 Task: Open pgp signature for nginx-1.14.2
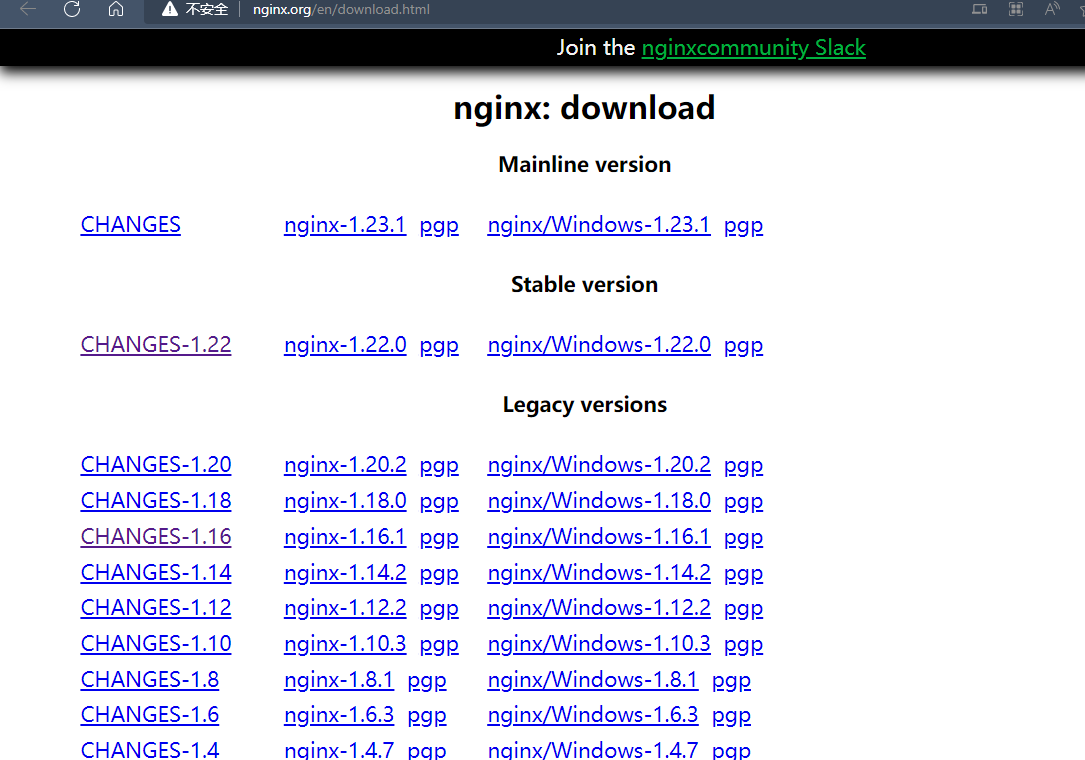pos(439,574)
